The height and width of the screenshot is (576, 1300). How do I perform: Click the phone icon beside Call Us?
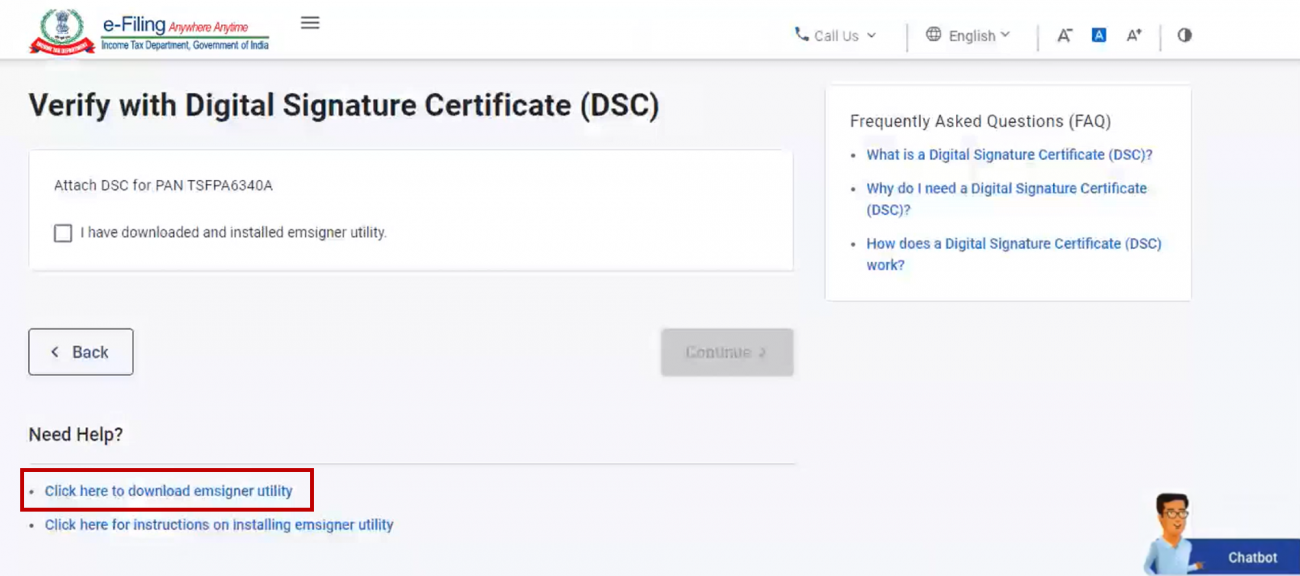pos(800,35)
